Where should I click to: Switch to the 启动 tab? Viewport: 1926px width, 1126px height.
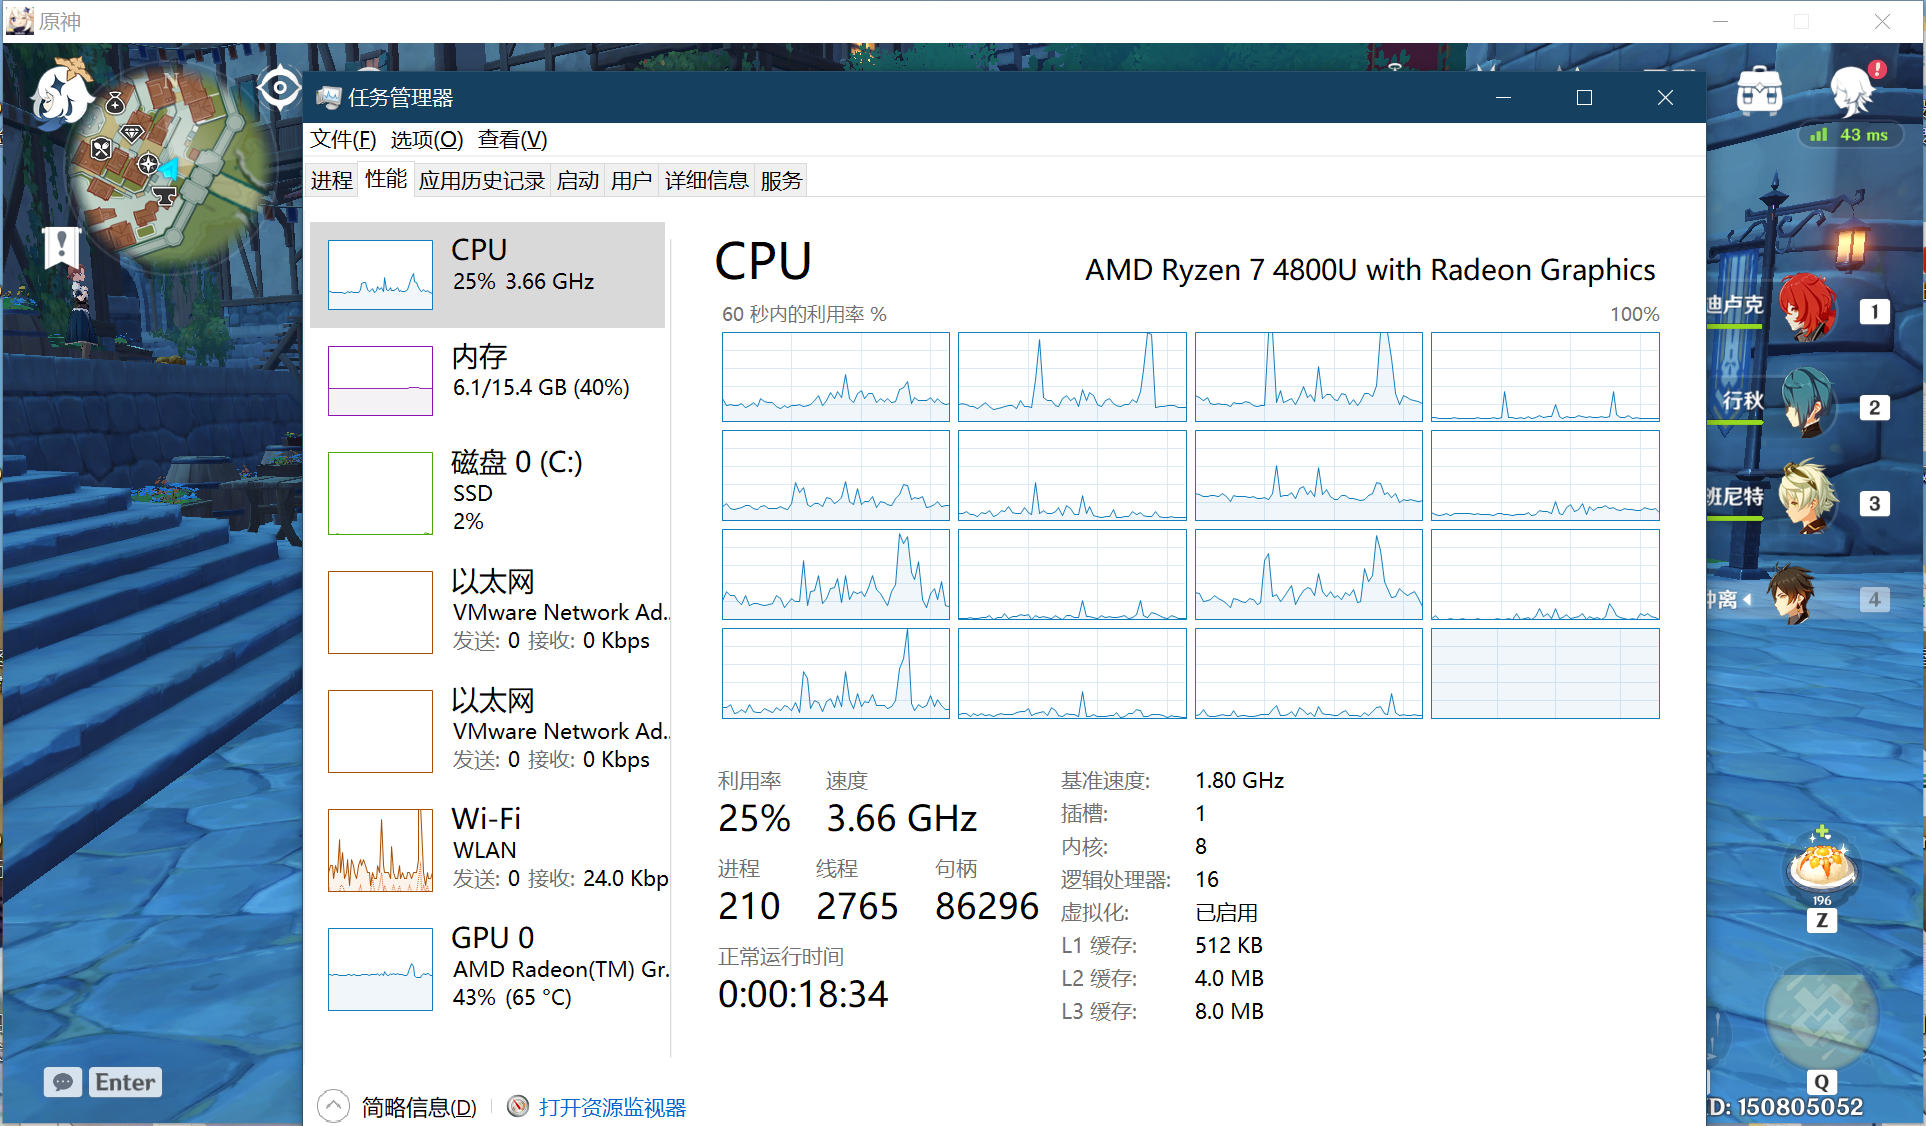pyautogui.click(x=578, y=180)
